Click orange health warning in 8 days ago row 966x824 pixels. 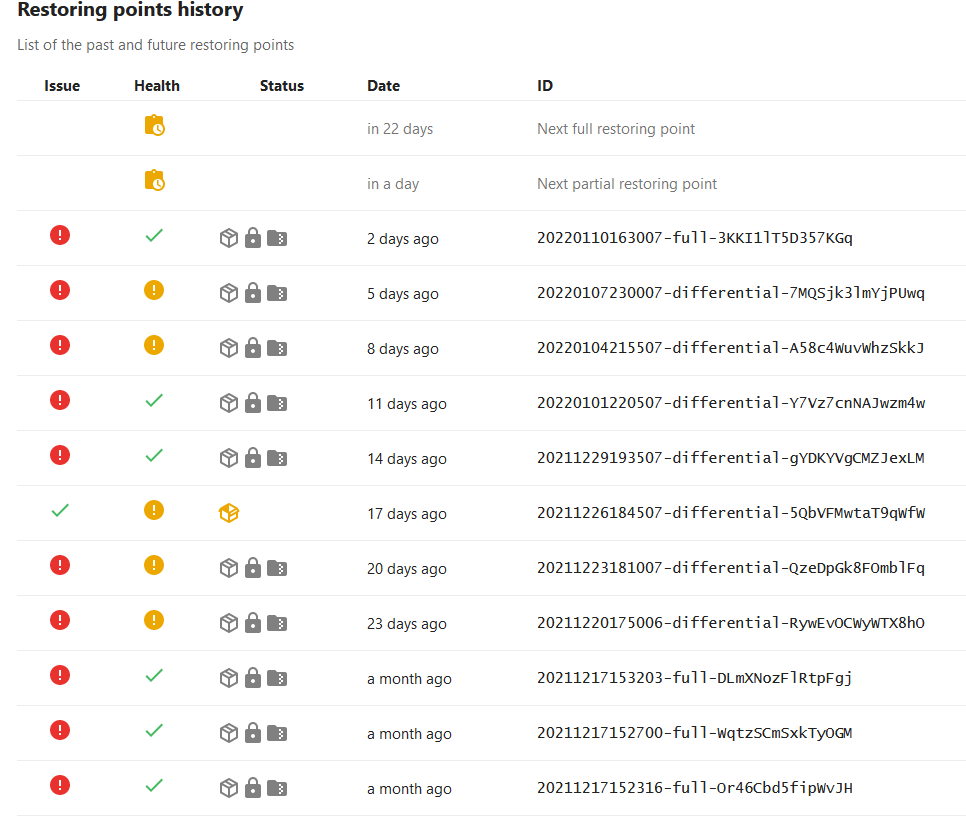pyautogui.click(x=154, y=345)
